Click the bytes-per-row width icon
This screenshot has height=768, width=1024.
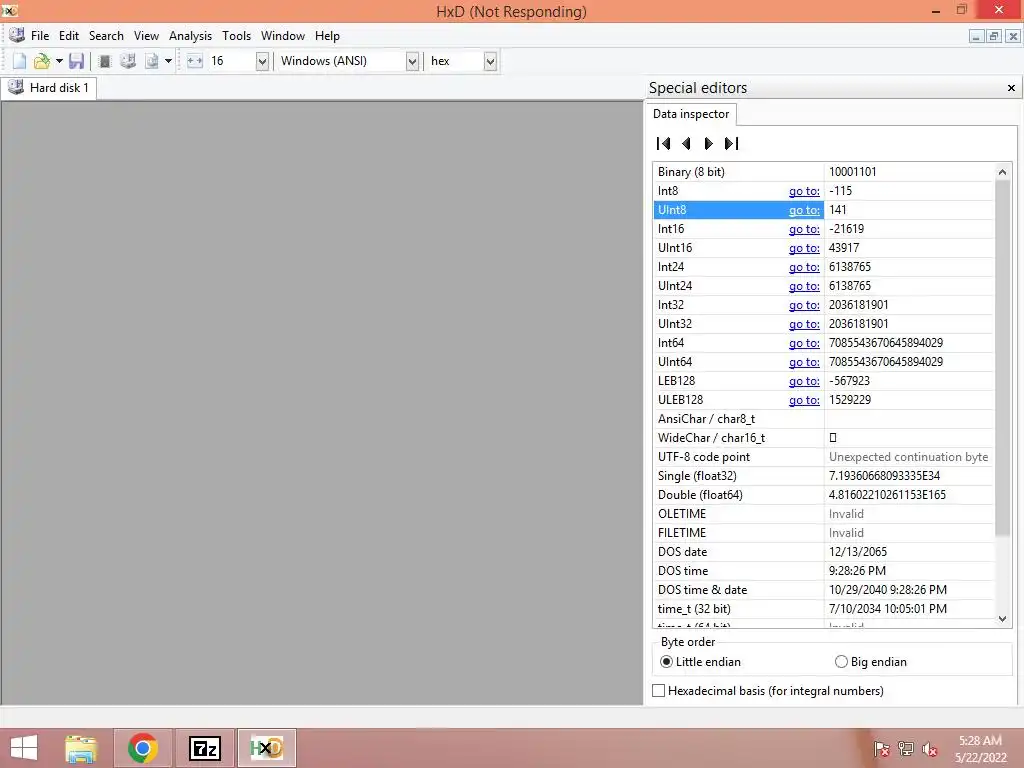(x=195, y=61)
